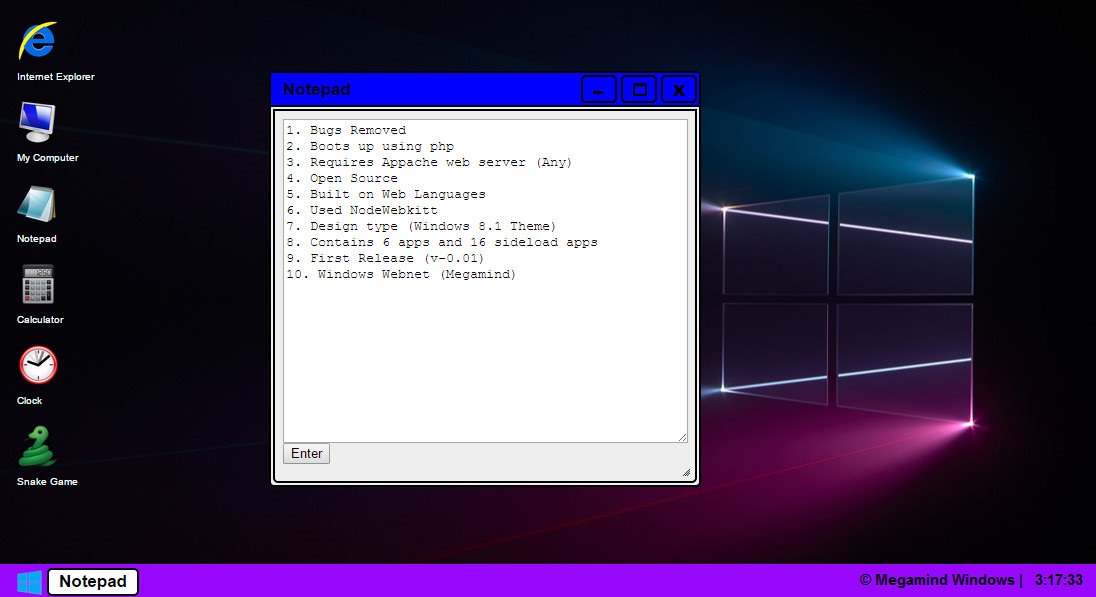1096x597 pixels.
Task: Click the Notepad window resize handle
Action: point(686,473)
